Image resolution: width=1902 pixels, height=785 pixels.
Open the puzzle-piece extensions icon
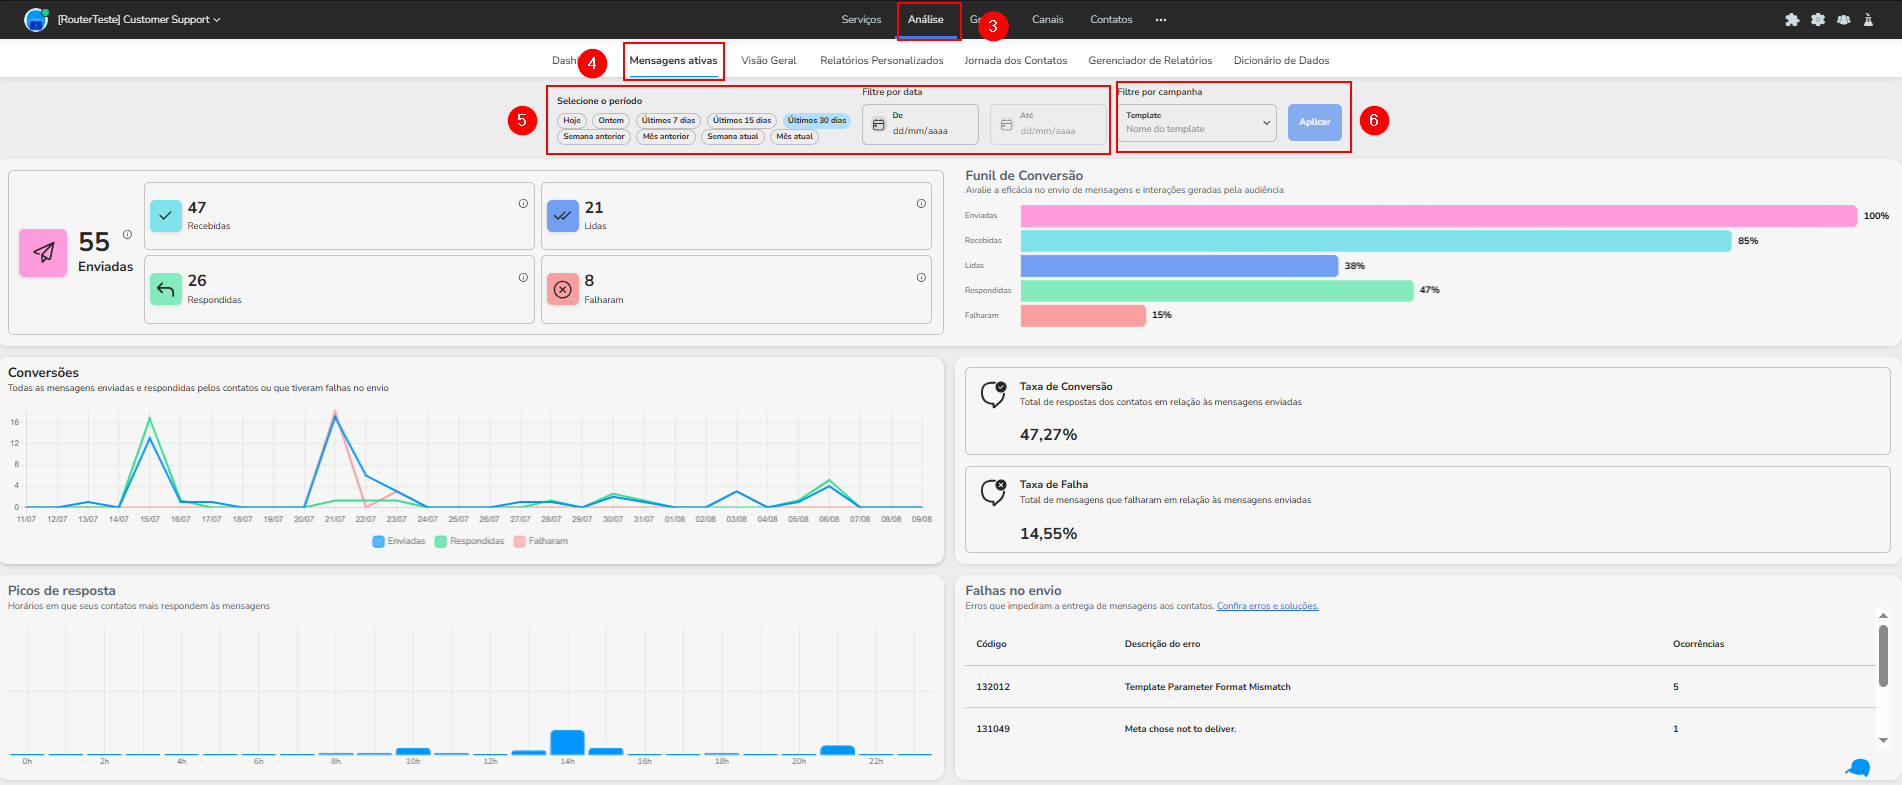[1792, 20]
